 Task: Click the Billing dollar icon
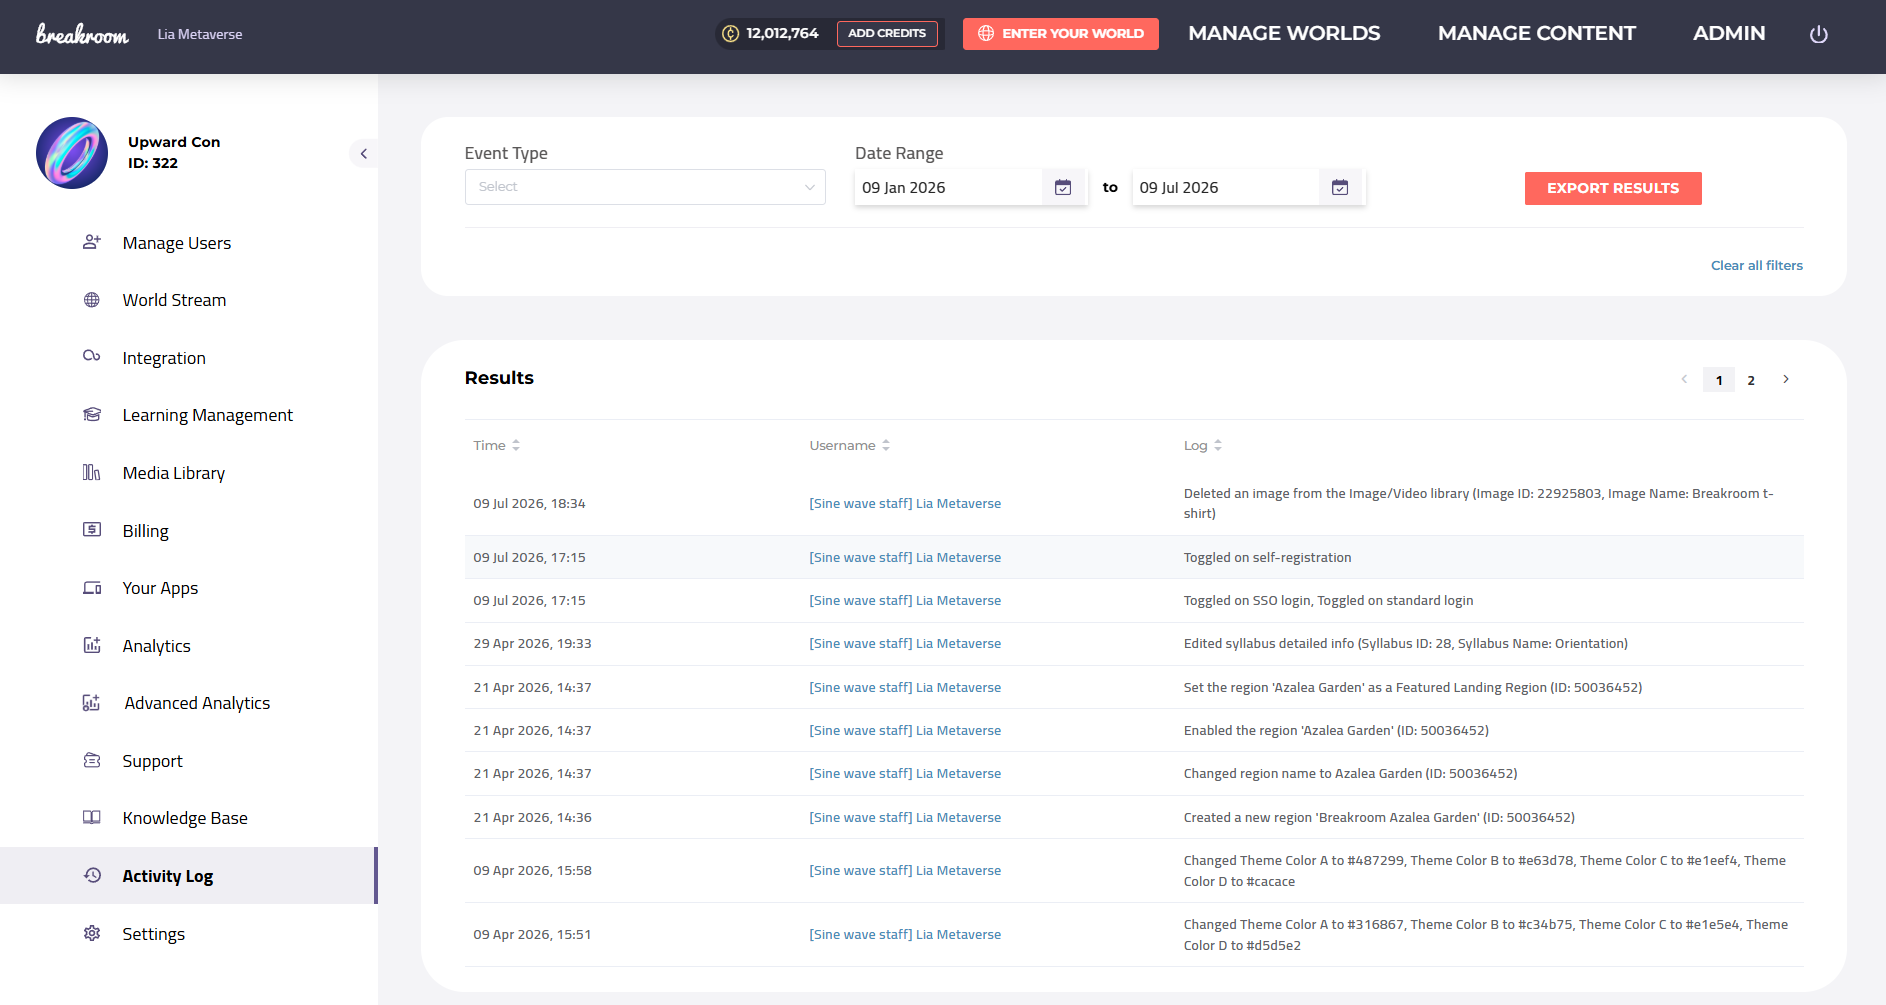click(x=92, y=529)
